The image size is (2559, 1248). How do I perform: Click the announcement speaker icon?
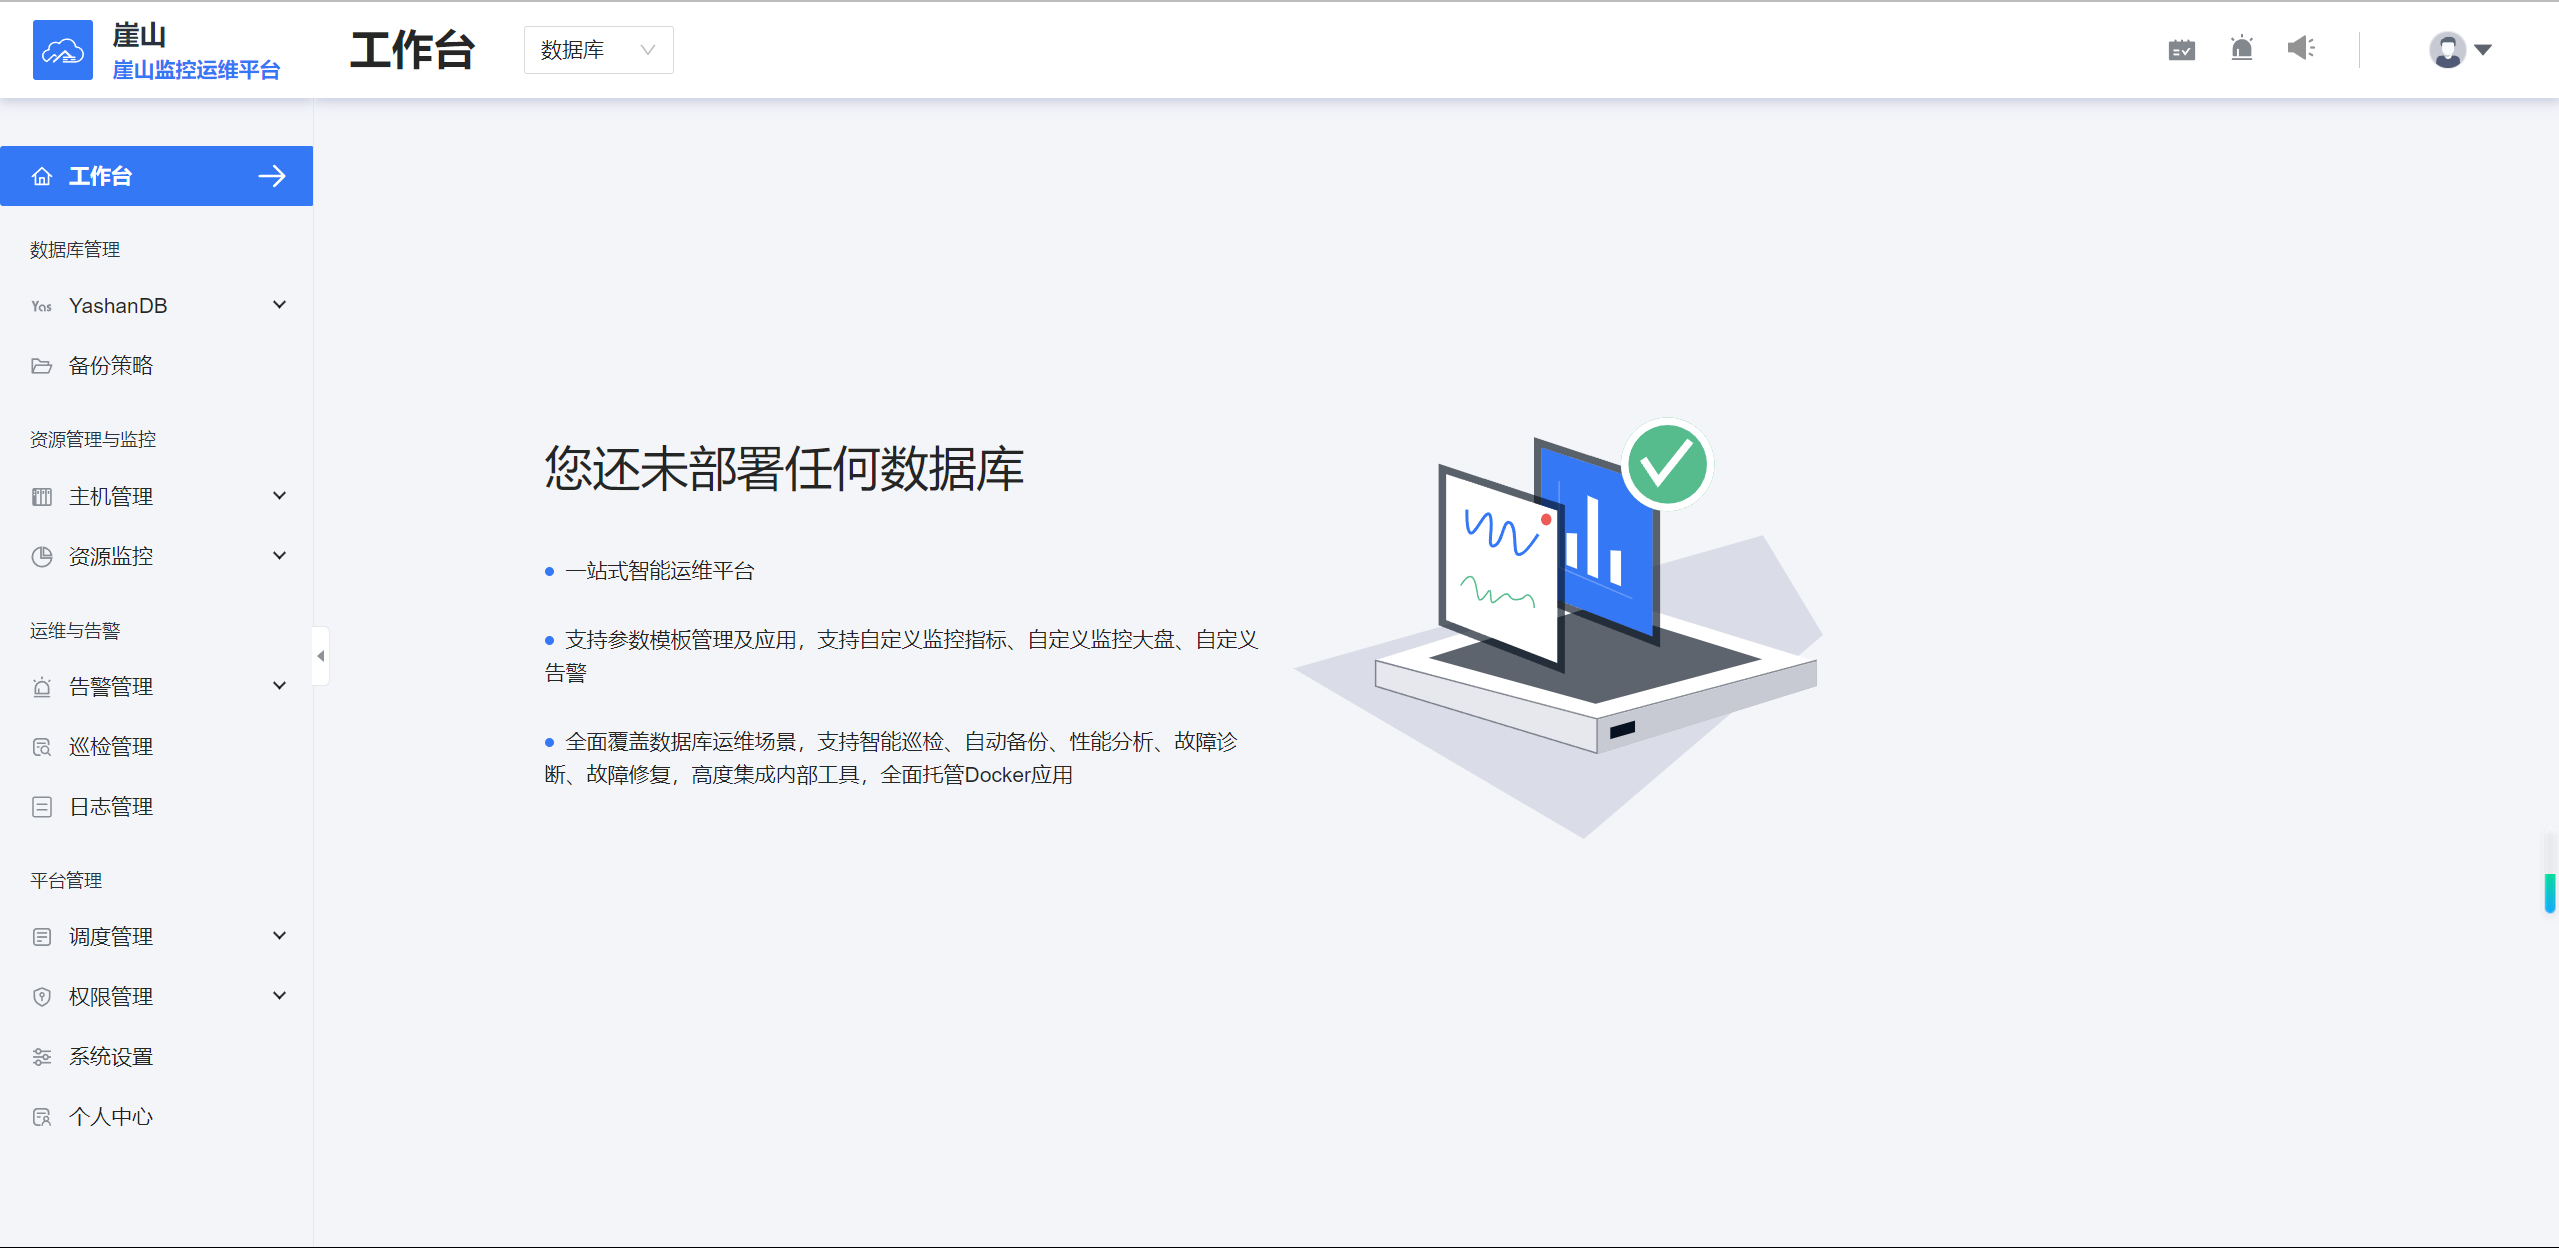click(2301, 48)
